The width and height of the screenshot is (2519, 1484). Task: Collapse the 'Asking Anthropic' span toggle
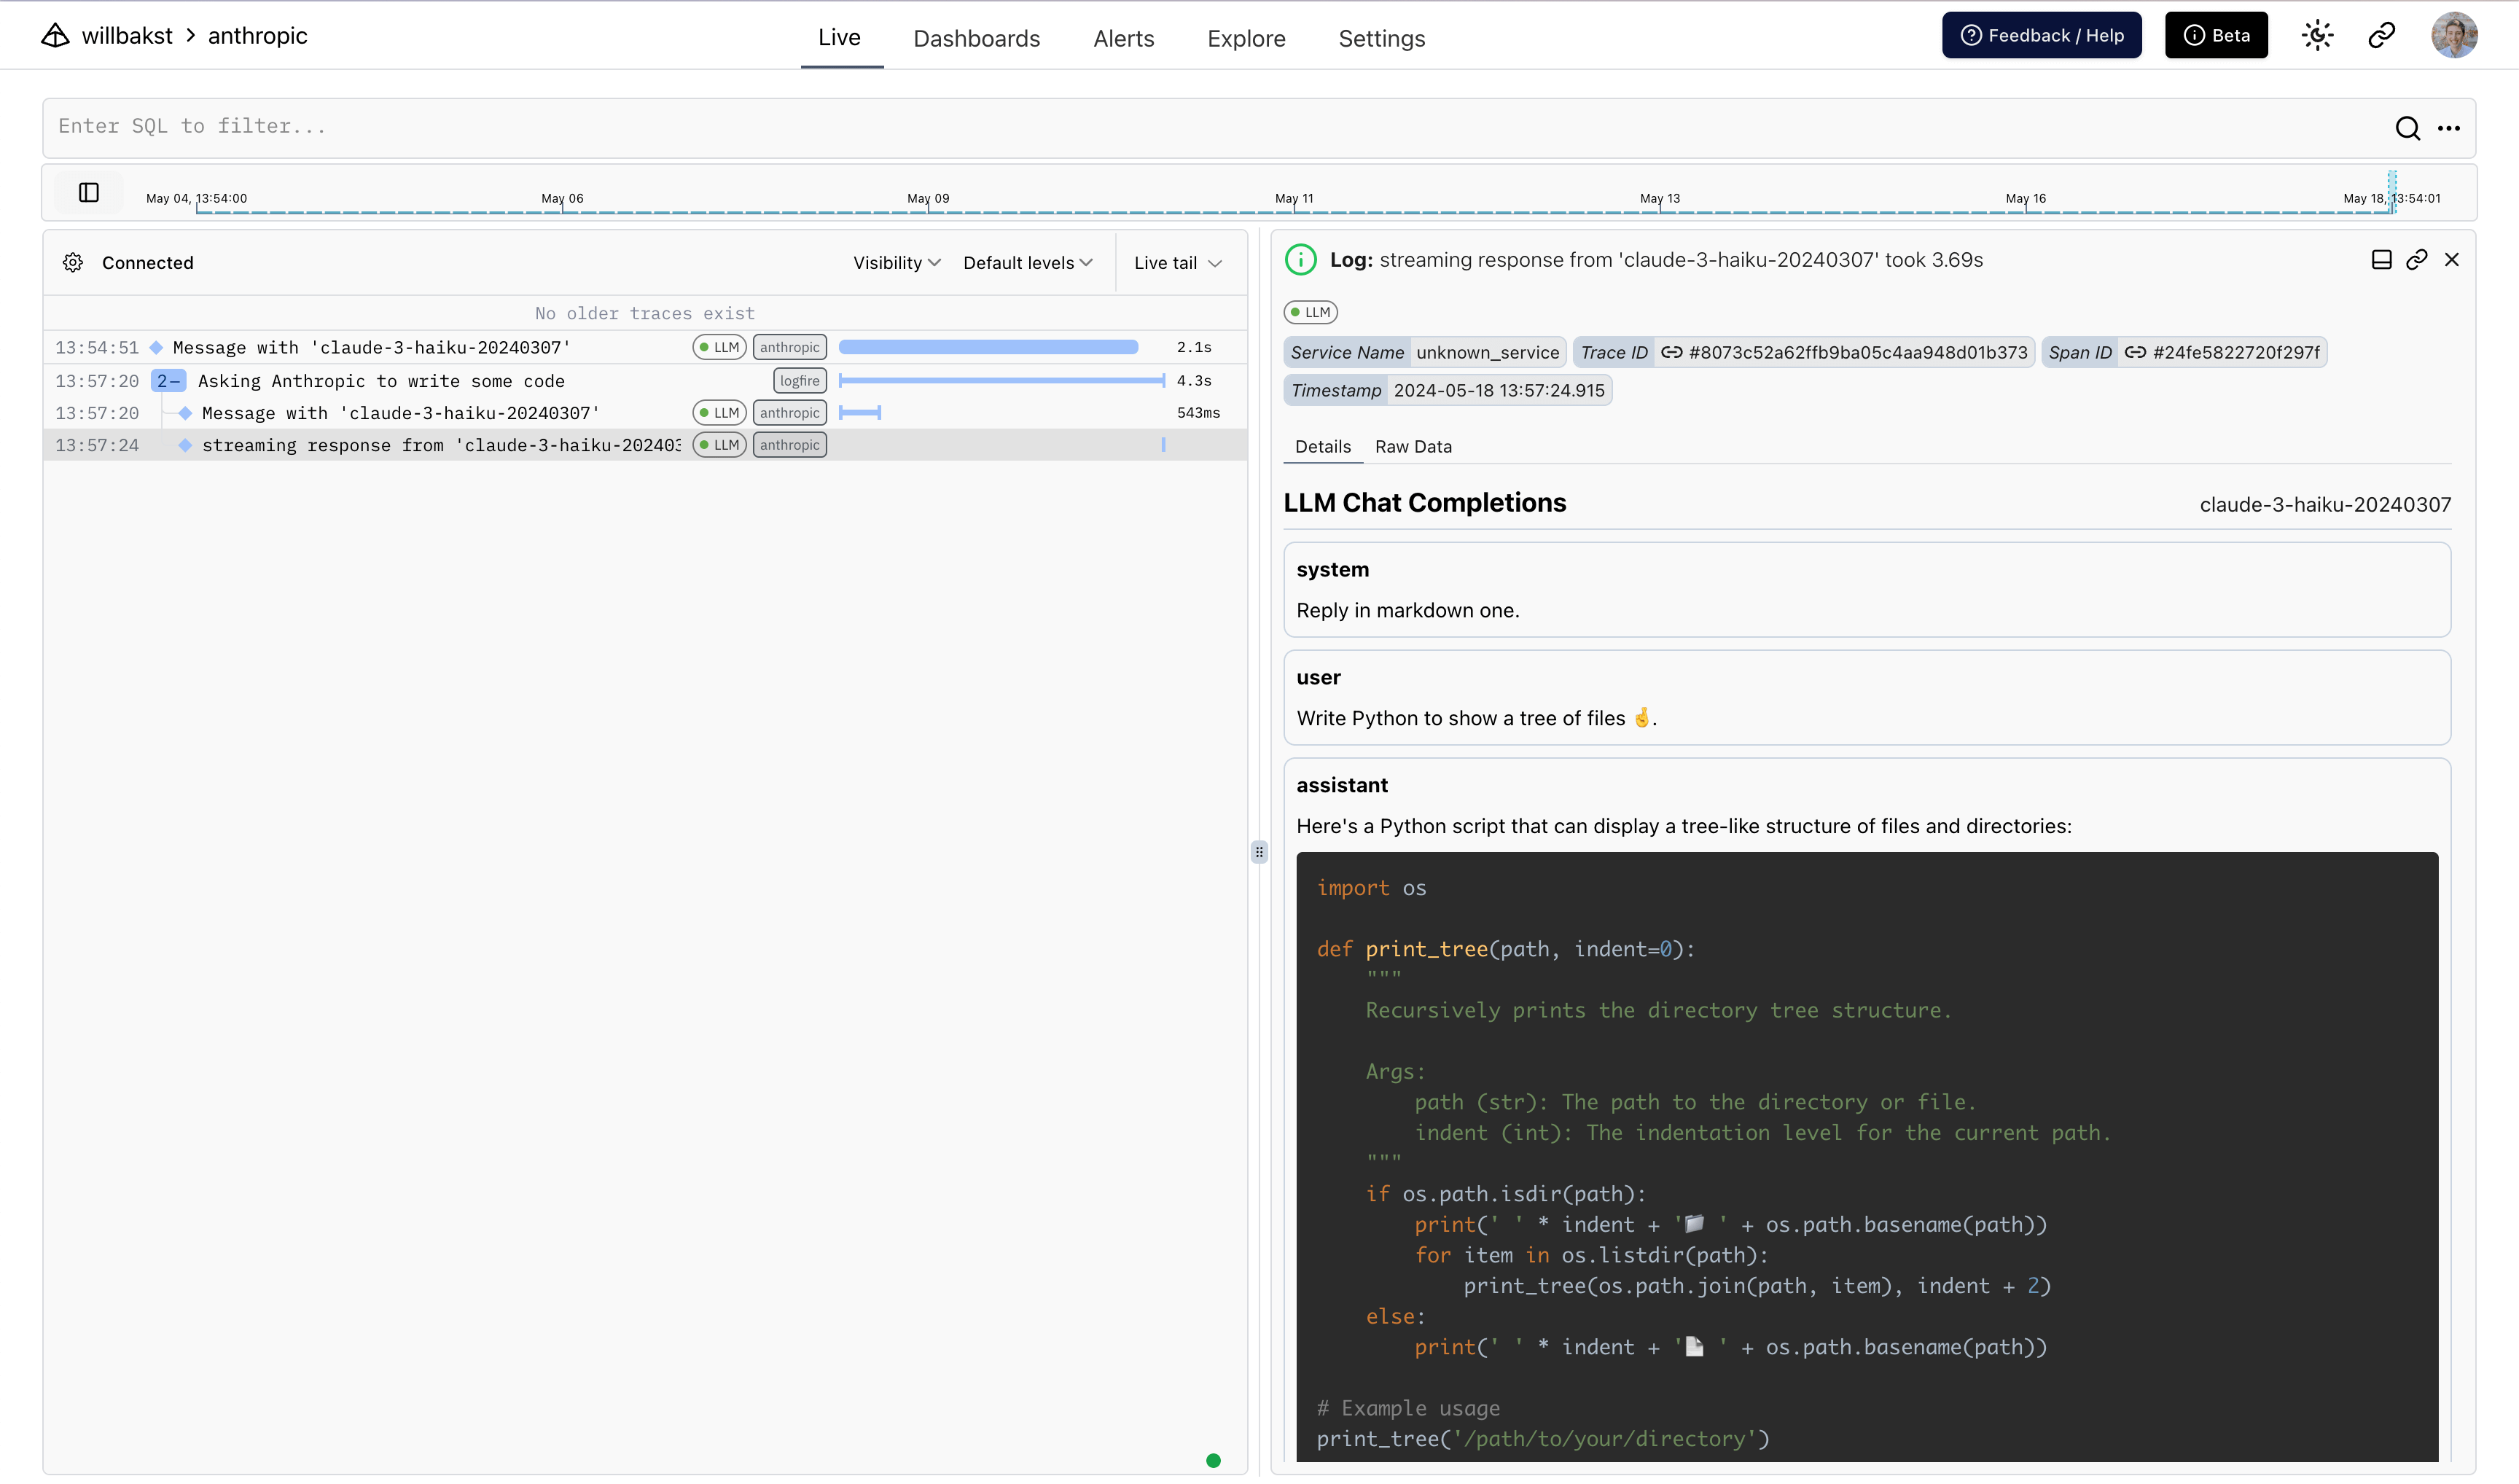[168, 381]
